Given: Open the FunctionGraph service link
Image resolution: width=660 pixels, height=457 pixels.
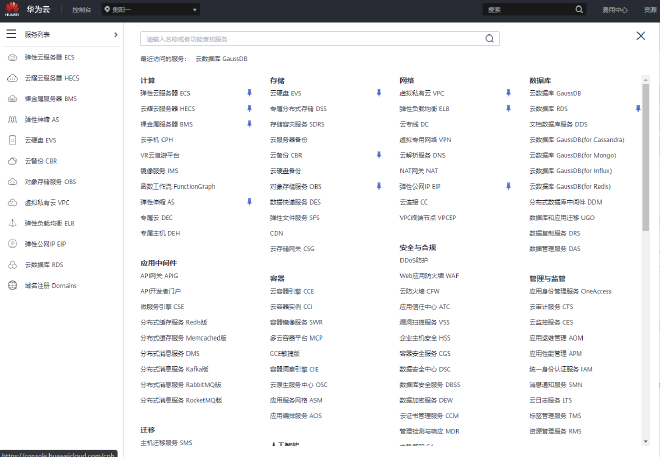Looking at the screenshot, I should (178, 186).
